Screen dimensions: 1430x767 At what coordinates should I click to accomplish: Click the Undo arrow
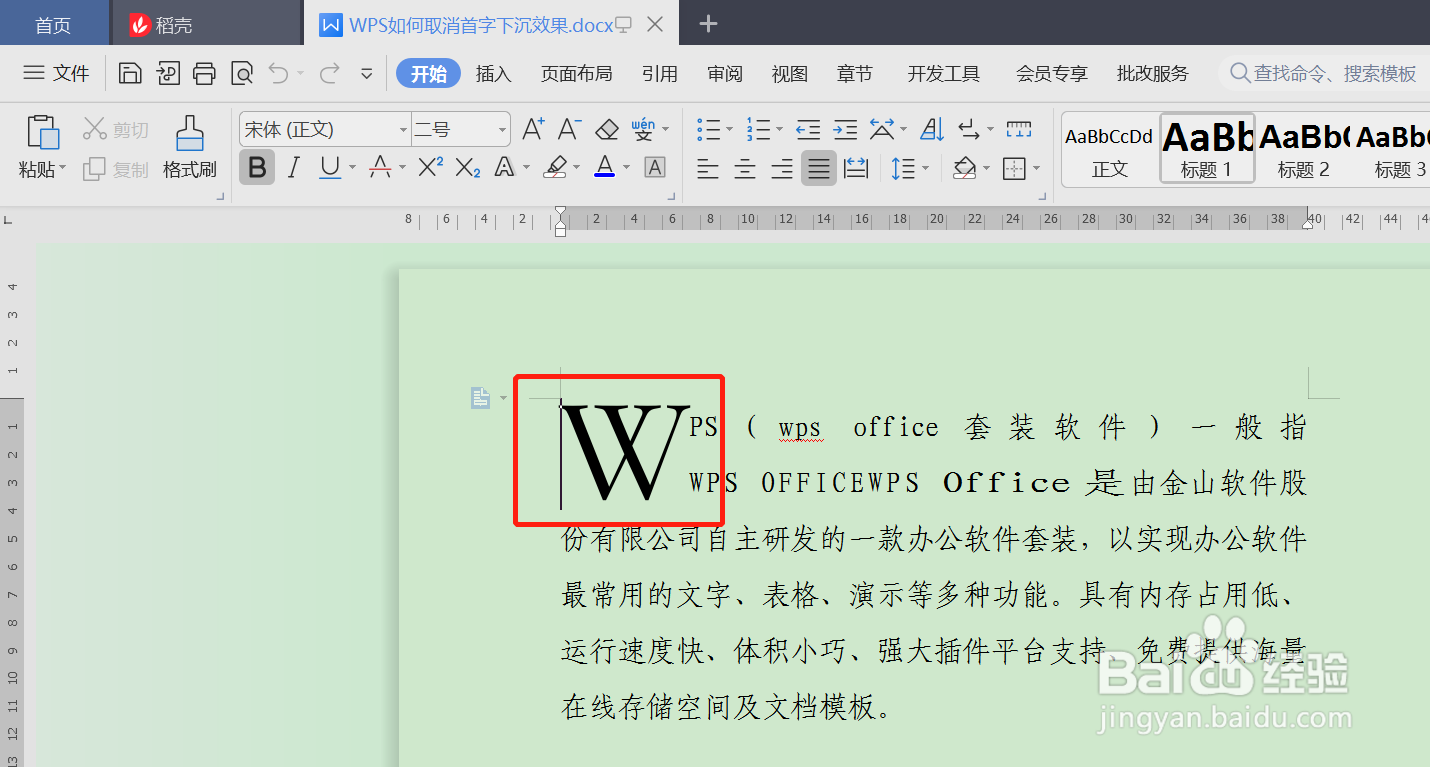278,73
